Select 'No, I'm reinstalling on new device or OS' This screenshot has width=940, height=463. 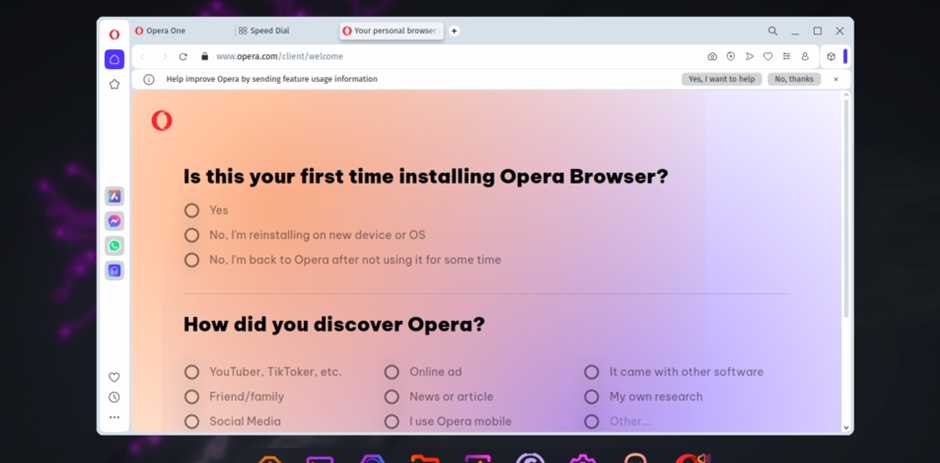pos(192,235)
